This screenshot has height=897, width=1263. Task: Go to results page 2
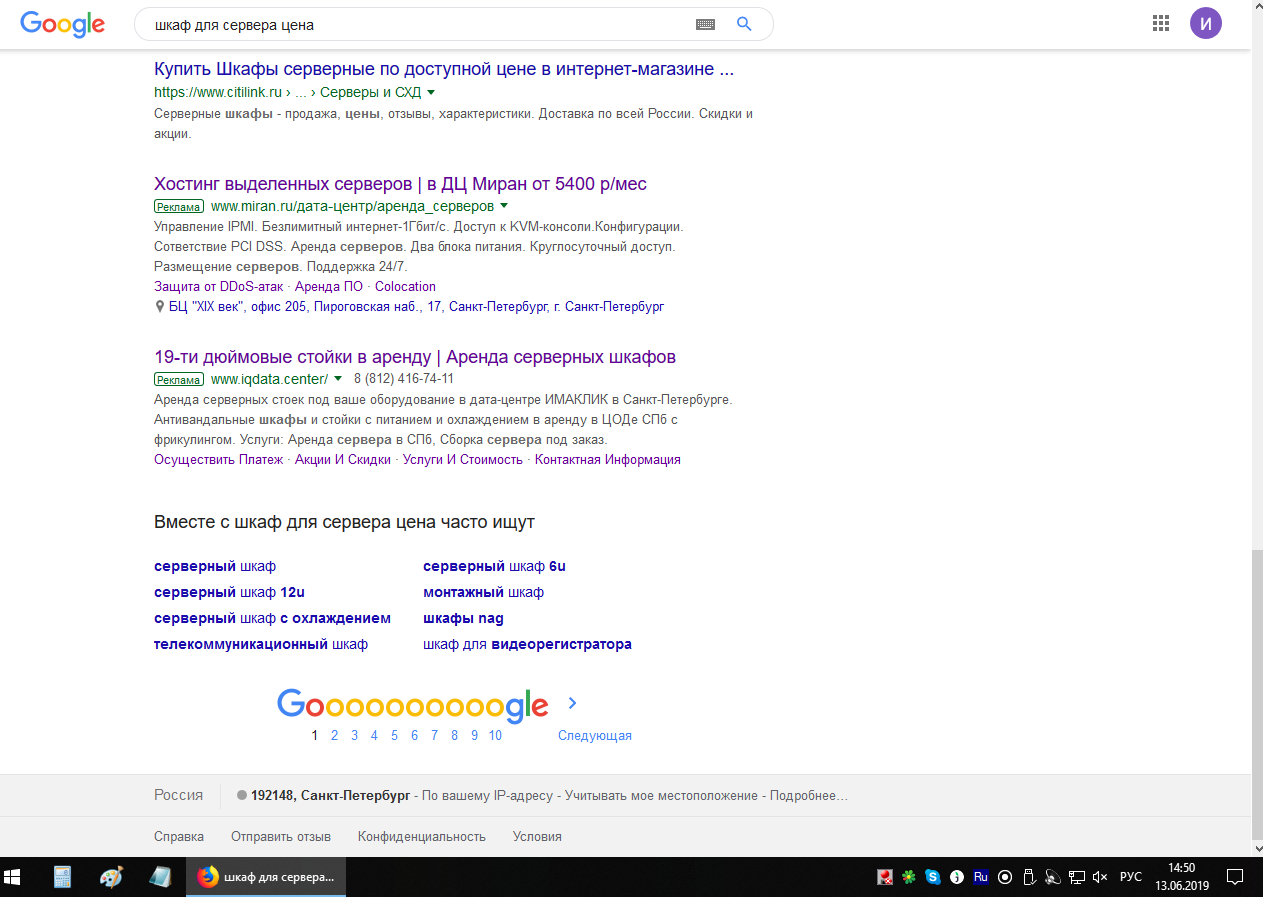335,735
